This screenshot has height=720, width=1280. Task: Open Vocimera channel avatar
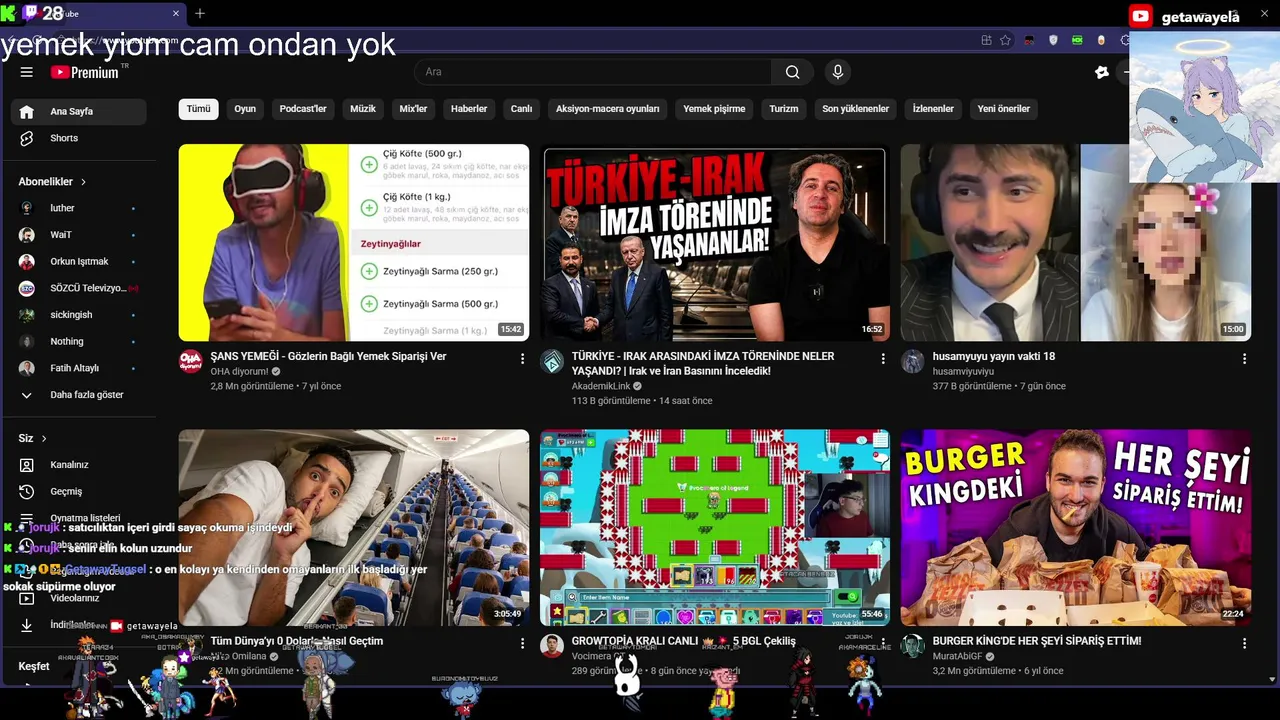pyautogui.click(x=552, y=646)
